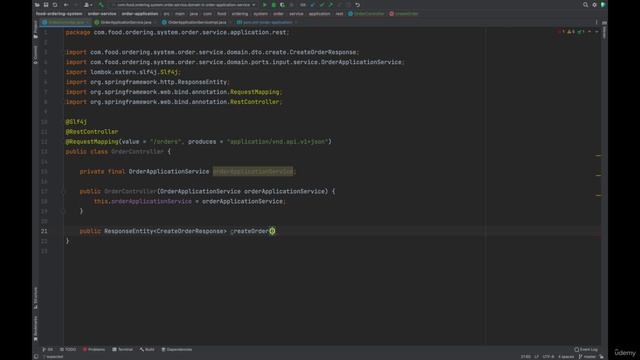Screen dimensions: 640x360
Task: Switch to OrderApplicationServiceImpl.java tab
Action: [x=194, y=22]
